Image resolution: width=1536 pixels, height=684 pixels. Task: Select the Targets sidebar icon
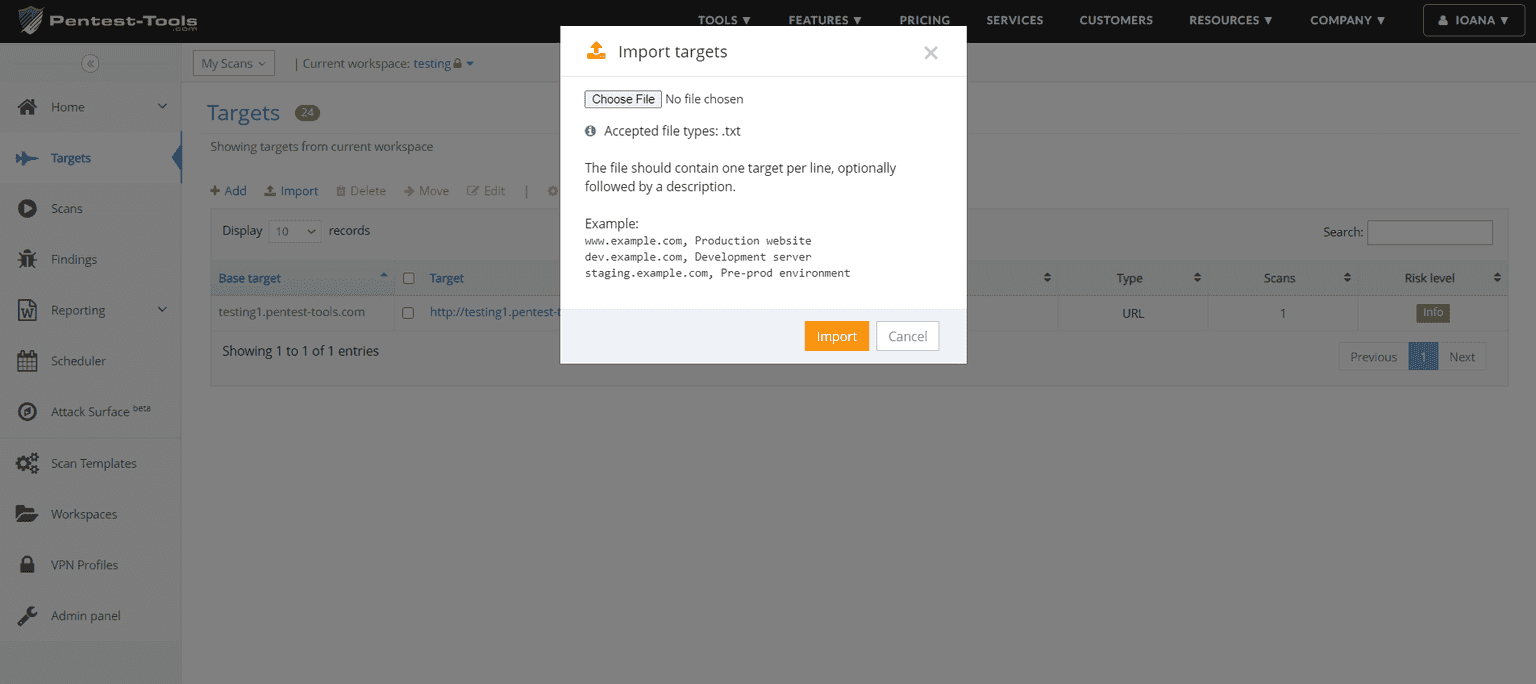coord(25,157)
